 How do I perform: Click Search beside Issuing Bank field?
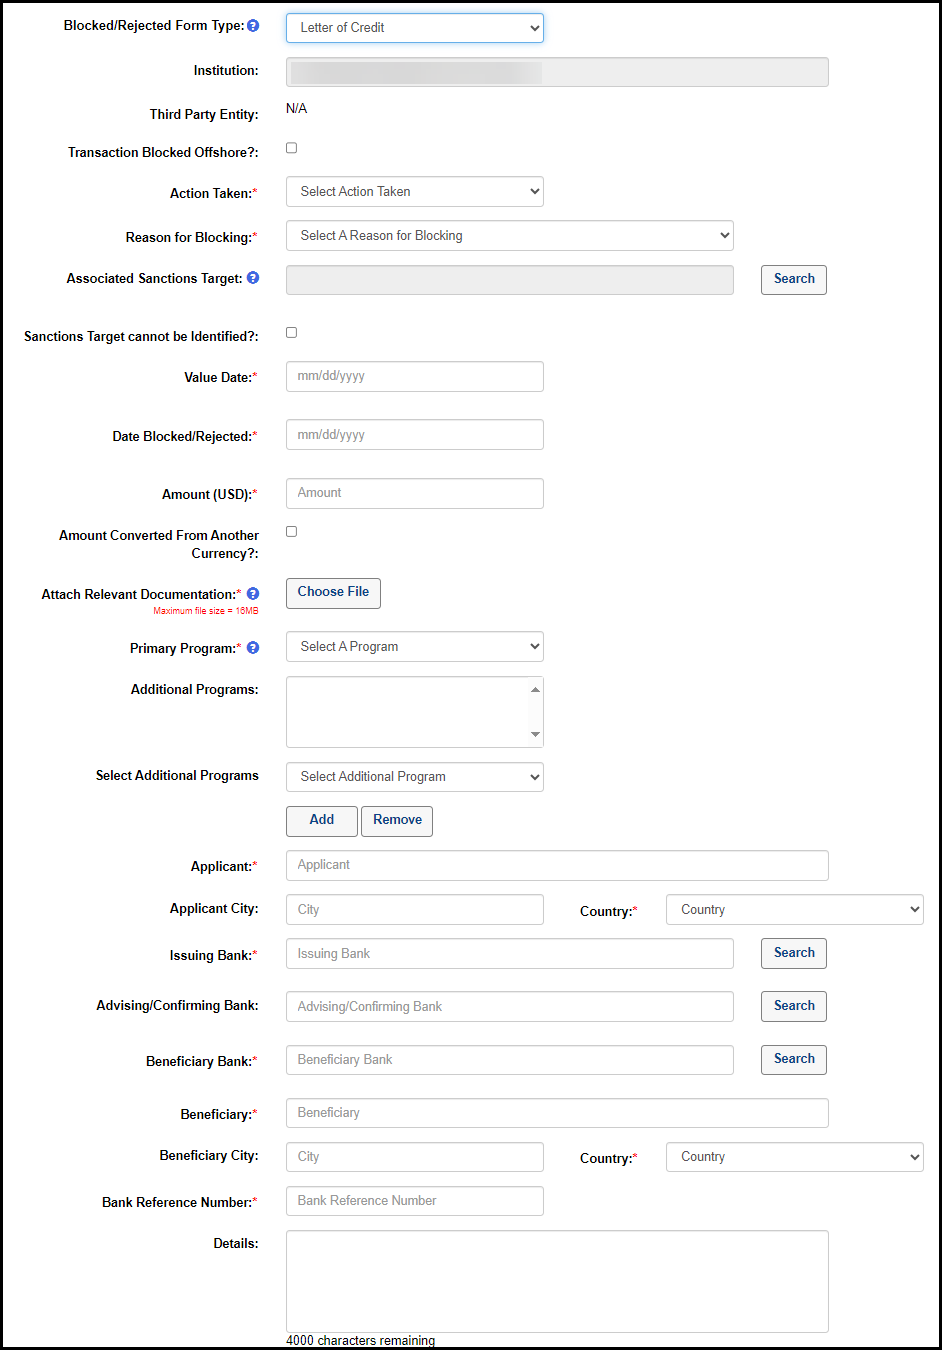[793, 954]
